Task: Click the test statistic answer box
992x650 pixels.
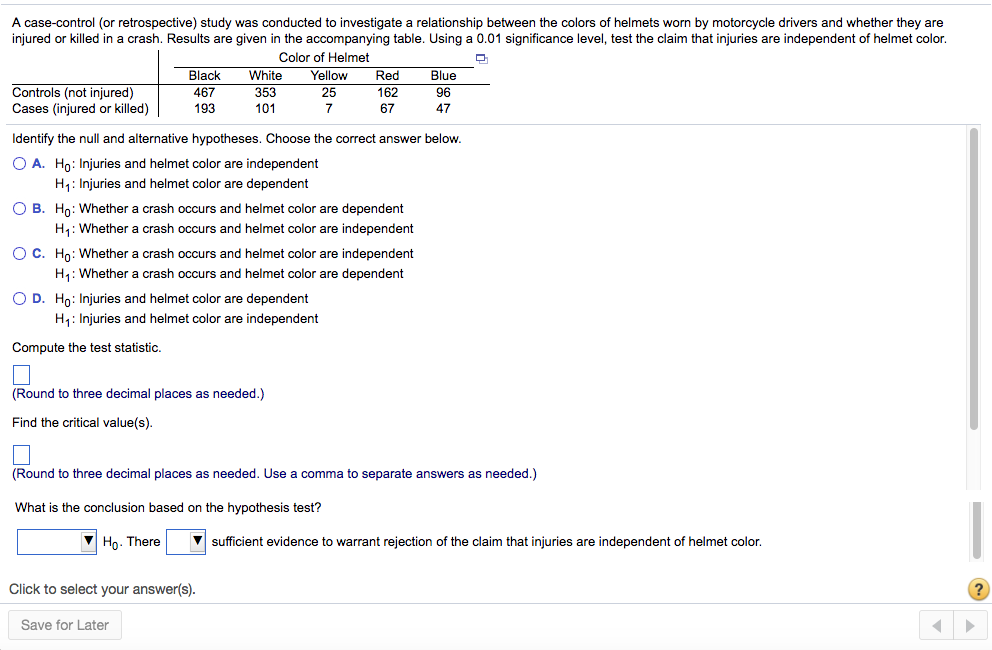Action: tap(21, 374)
